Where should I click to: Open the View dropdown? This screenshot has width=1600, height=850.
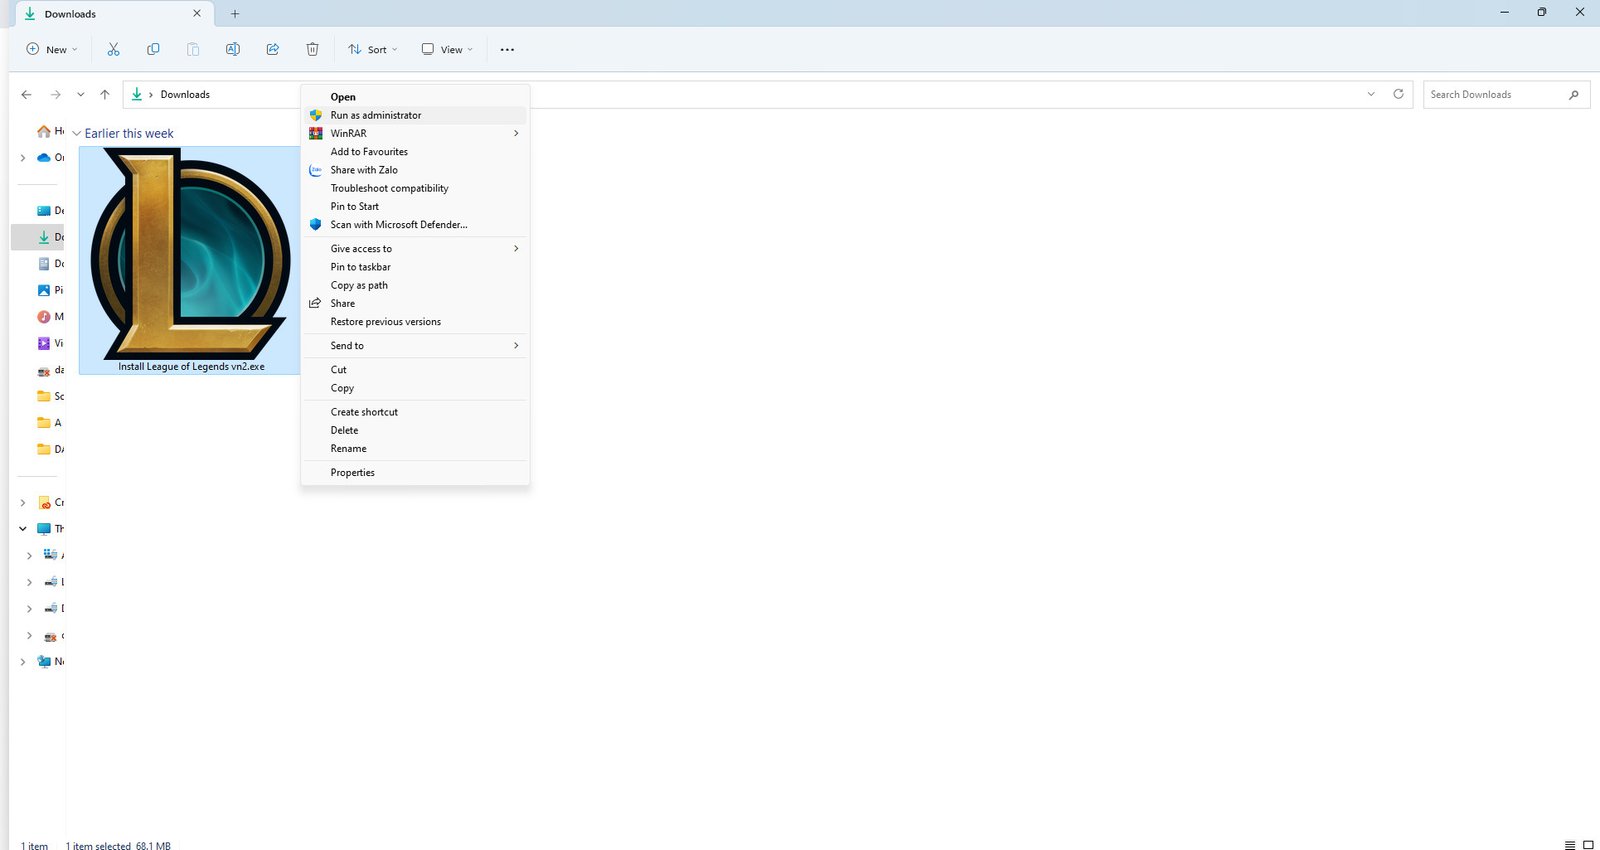(447, 49)
